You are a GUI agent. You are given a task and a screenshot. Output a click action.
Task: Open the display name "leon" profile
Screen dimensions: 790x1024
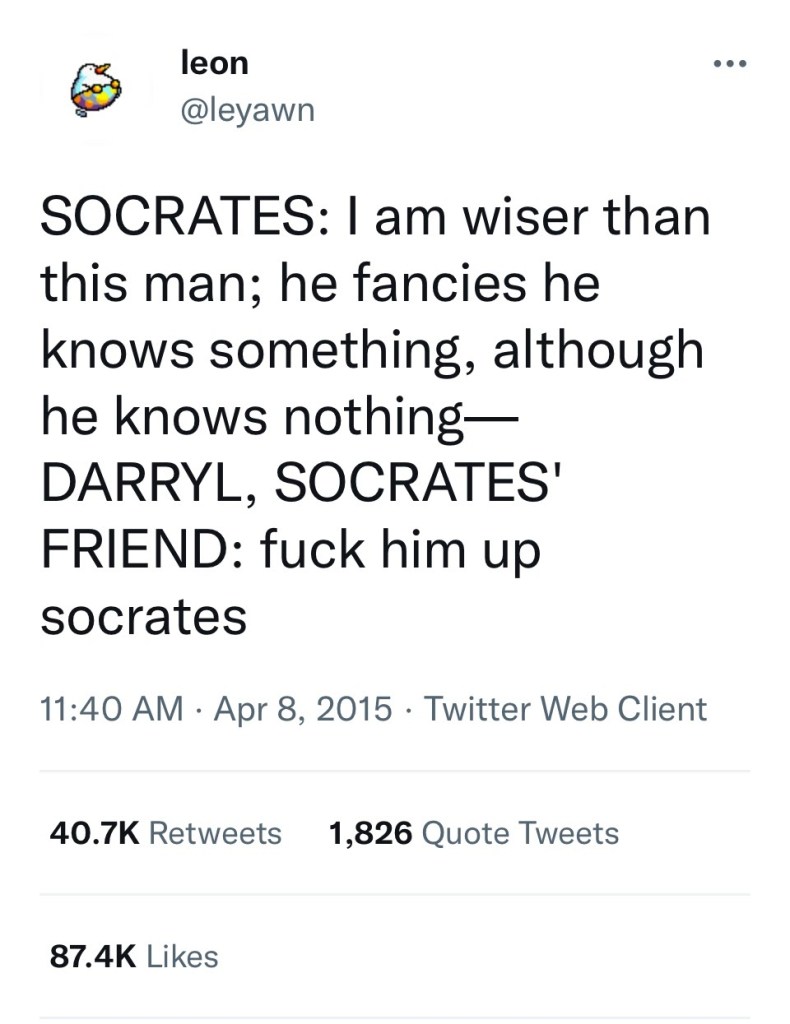[214, 63]
